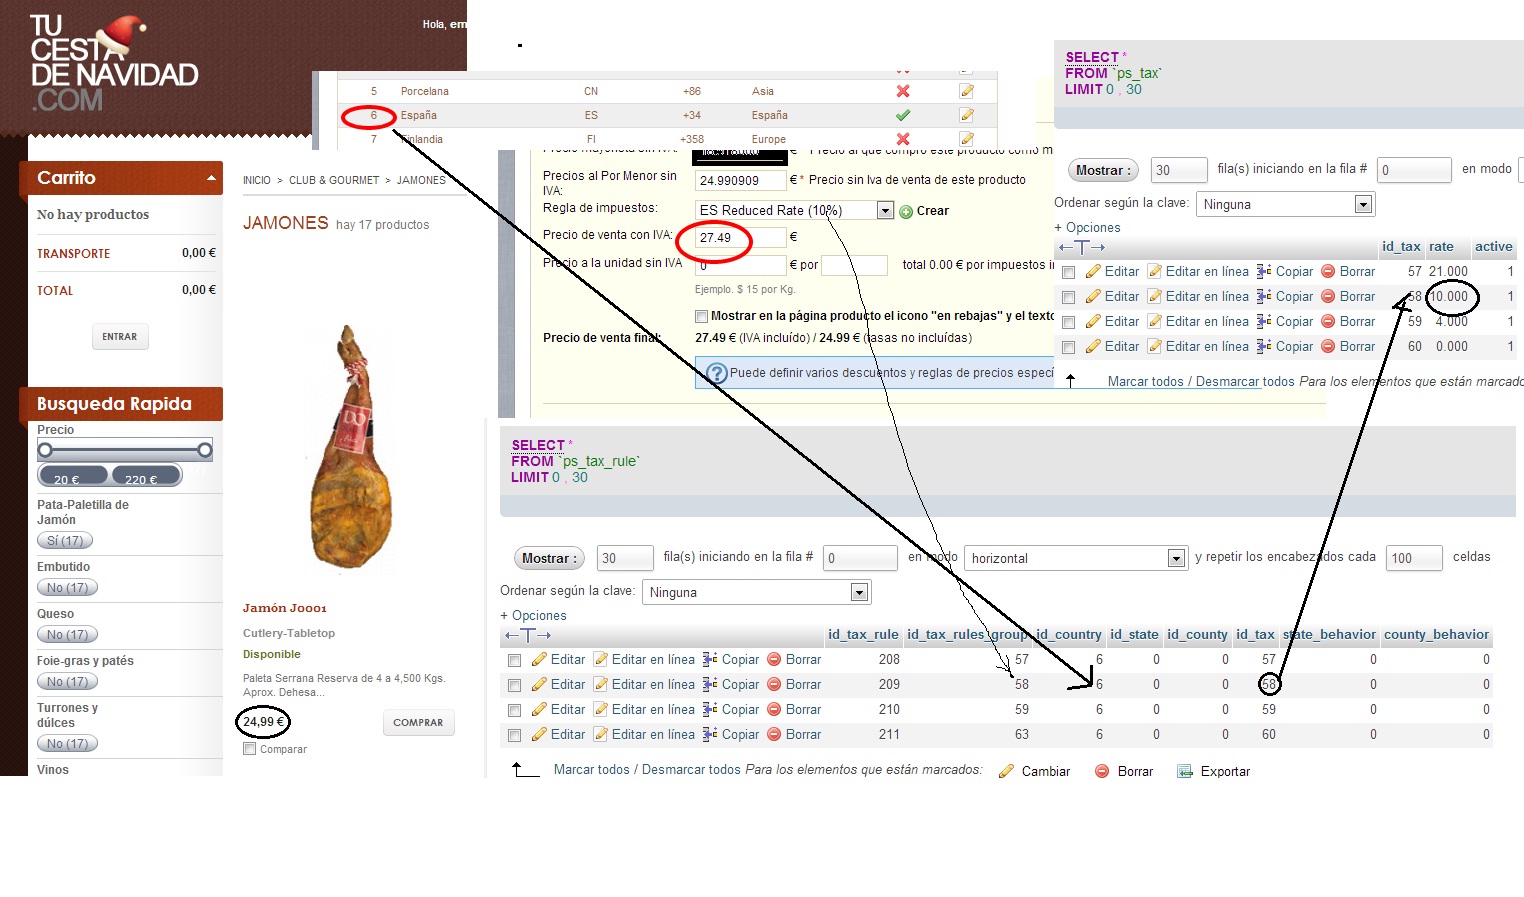The image size is (1524, 897).
Task: Click Marcar todos below the ps_tax_rule table
Action: tap(592, 770)
